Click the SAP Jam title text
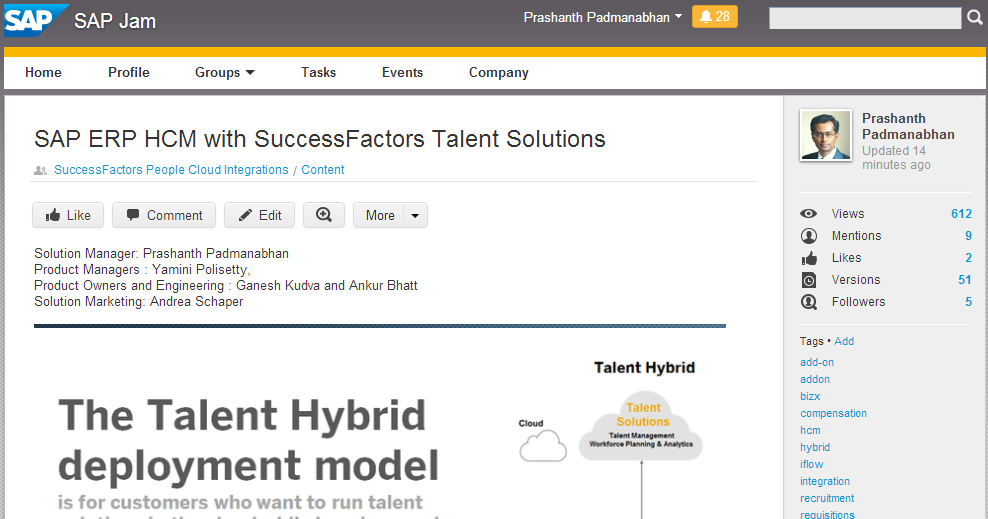The height and width of the screenshot is (519, 988). 115,21
